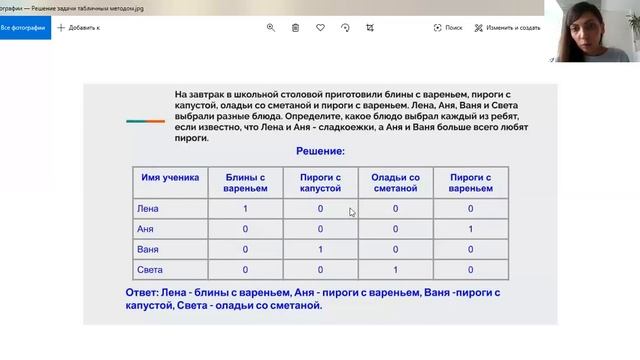Click the 'Лена' row name cell
This screenshot has width=640, height=360.
tap(170, 209)
